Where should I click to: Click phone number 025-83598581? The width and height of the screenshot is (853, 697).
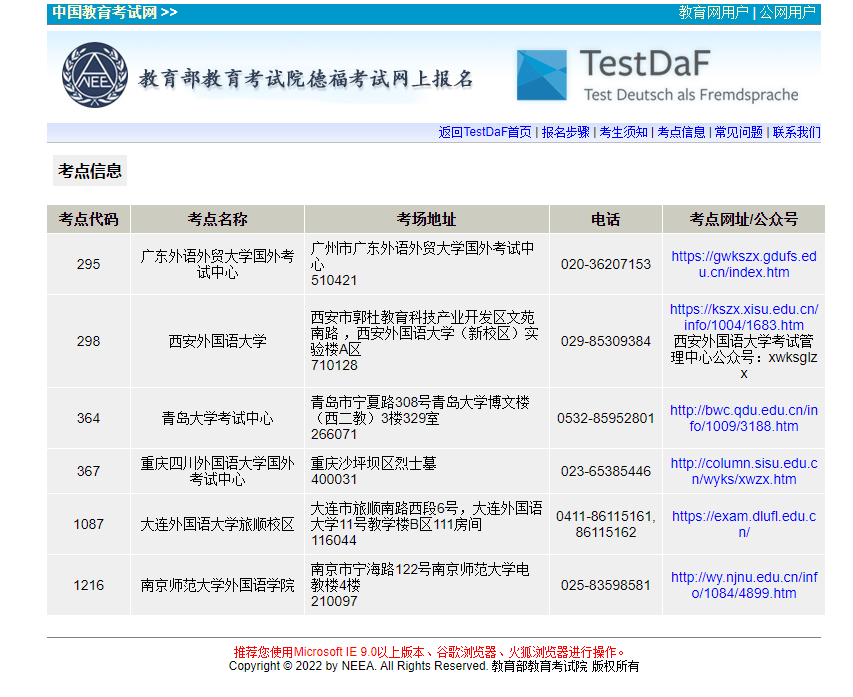[x=606, y=585]
